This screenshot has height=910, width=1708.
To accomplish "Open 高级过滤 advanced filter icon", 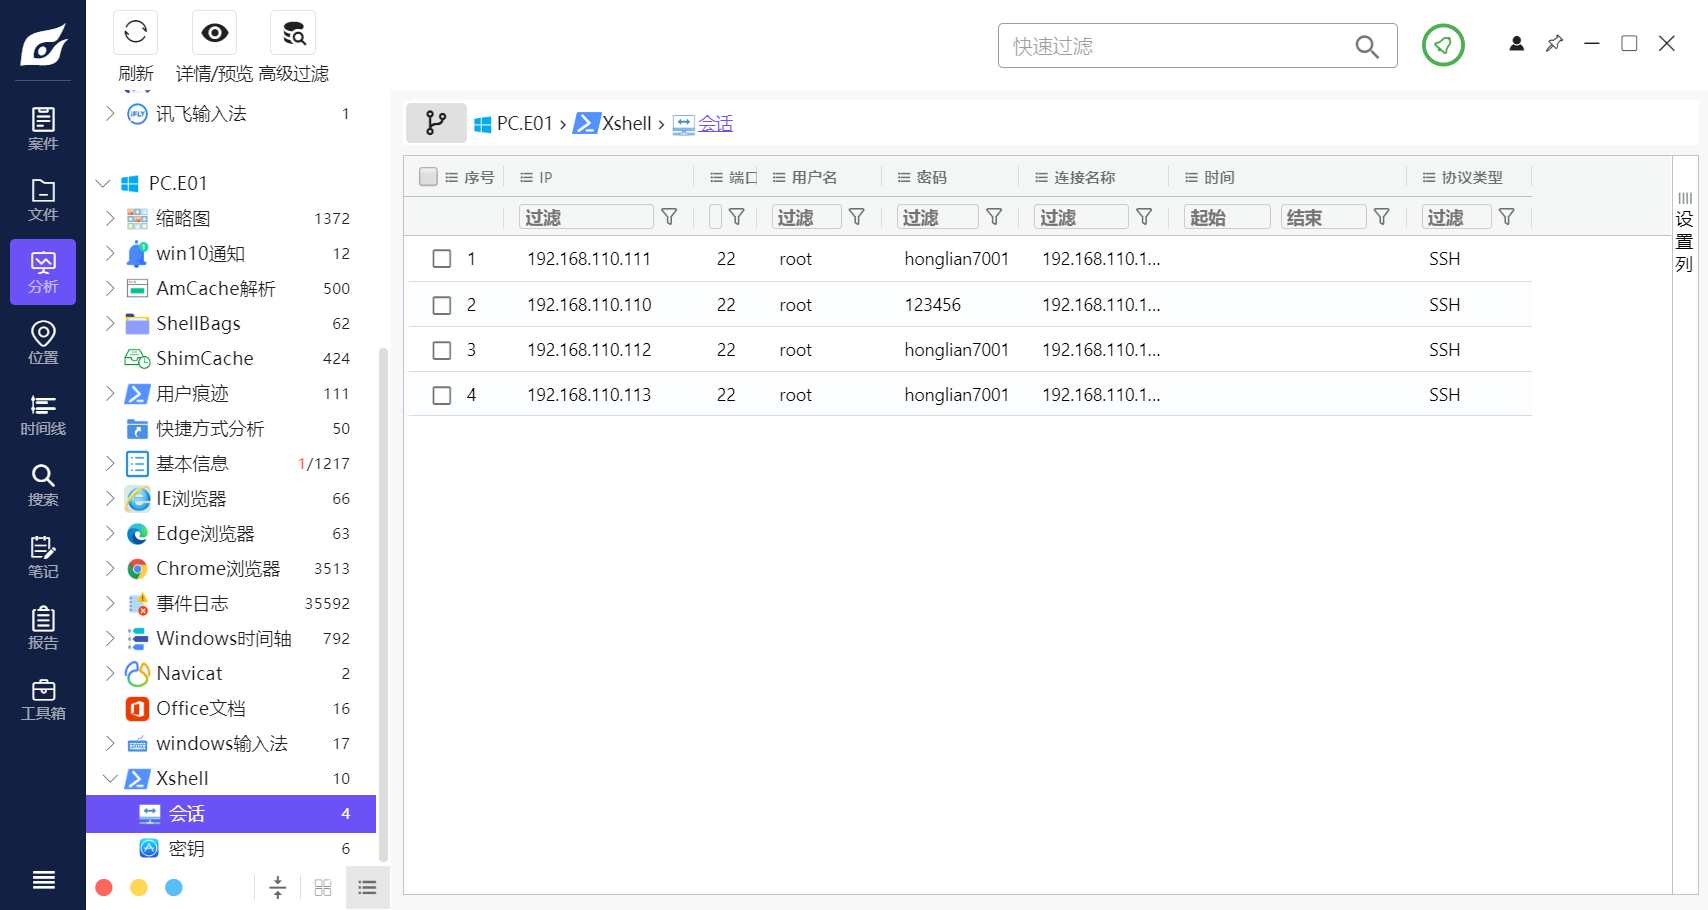I will coord(293,33).
